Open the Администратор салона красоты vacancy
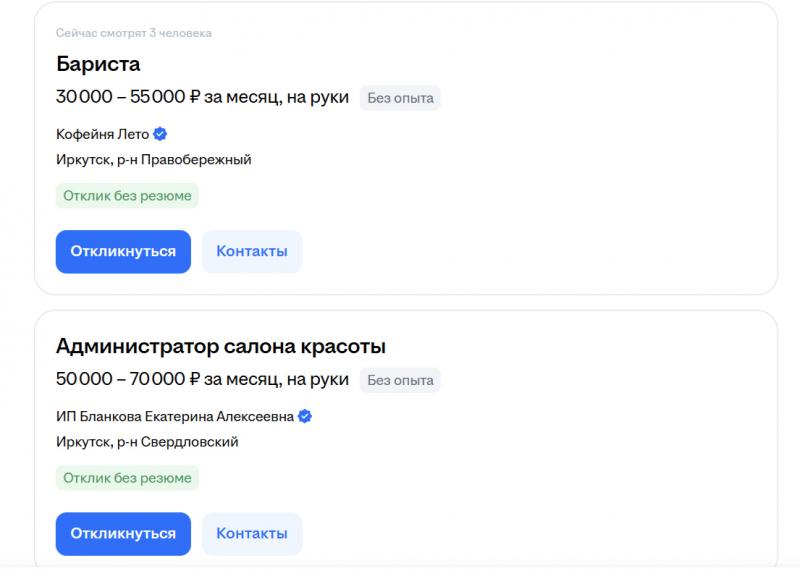 [x=221, y=346]
